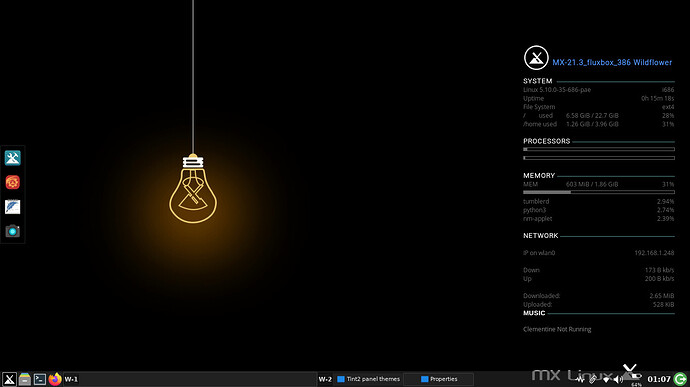Switch to workspace W-2
This screenshot has width=690, height=387.
325,379
